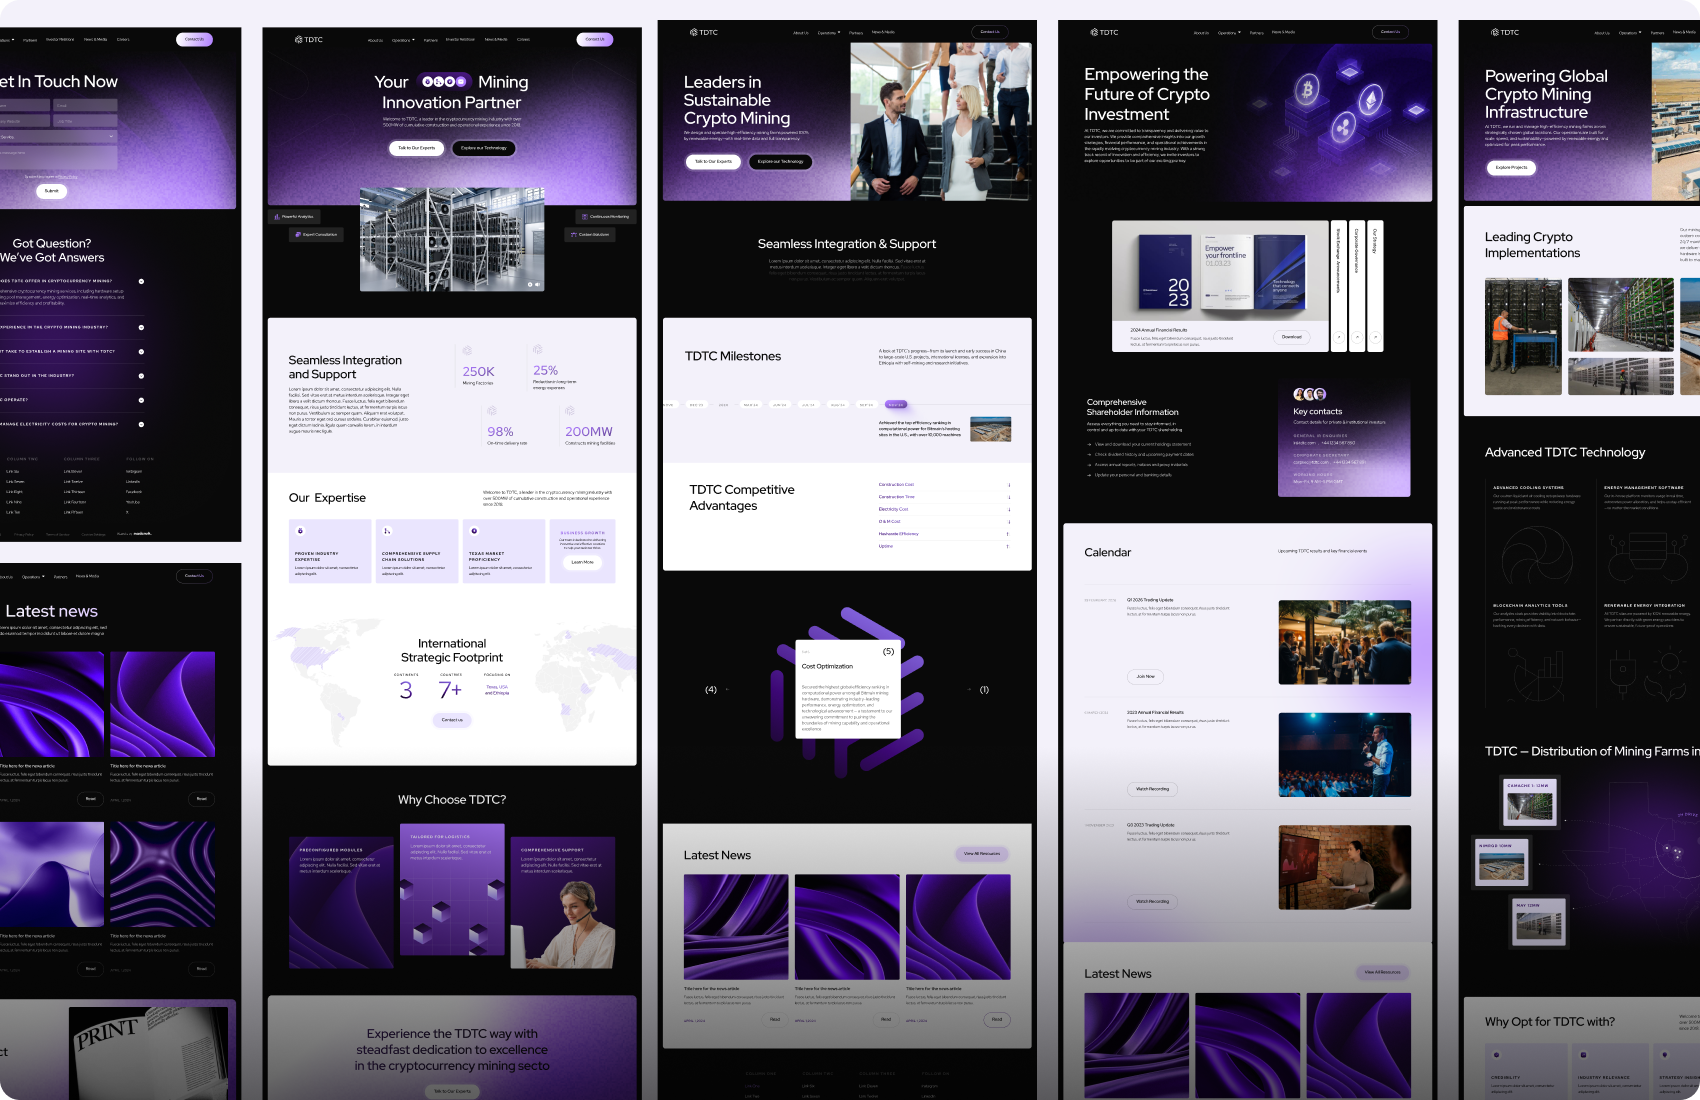This screenshot has width=1700, height=1100.
Task: Click Contact us under International Strategic Footprint
Action: click(452, 720)
